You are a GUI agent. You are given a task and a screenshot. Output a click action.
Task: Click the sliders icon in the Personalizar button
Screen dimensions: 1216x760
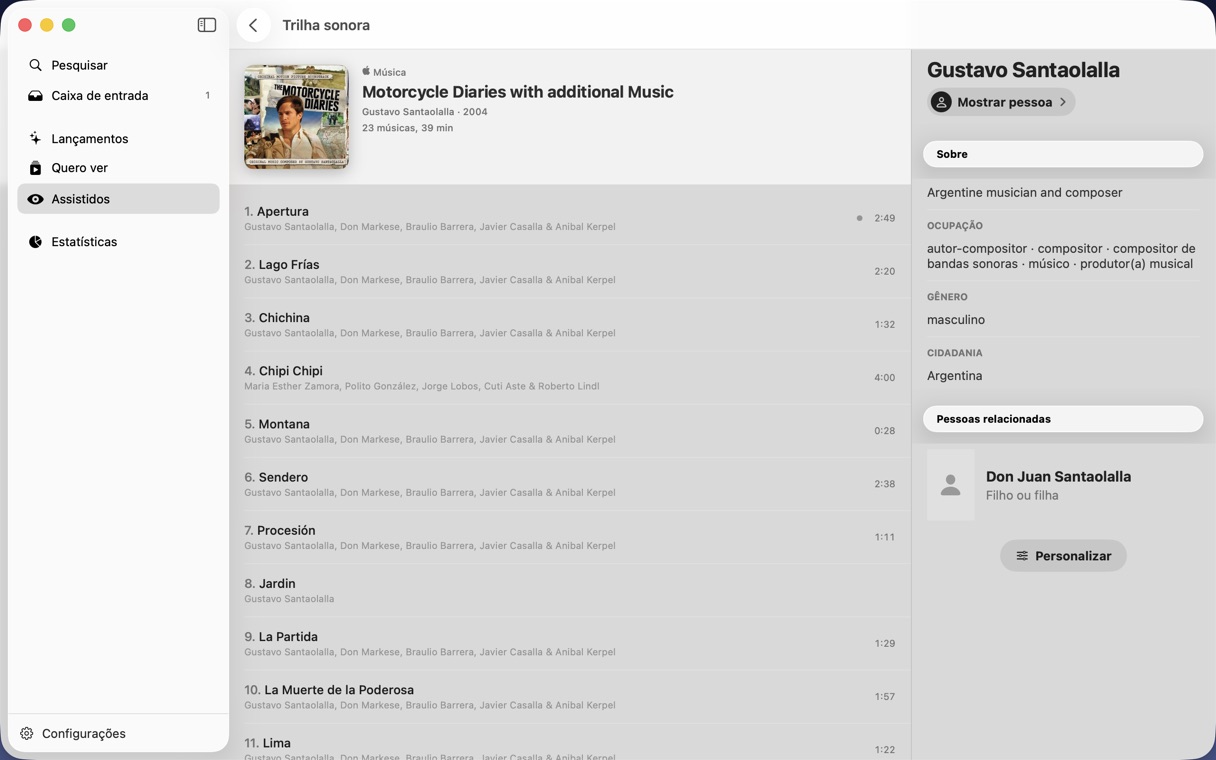coord(1022,556)
